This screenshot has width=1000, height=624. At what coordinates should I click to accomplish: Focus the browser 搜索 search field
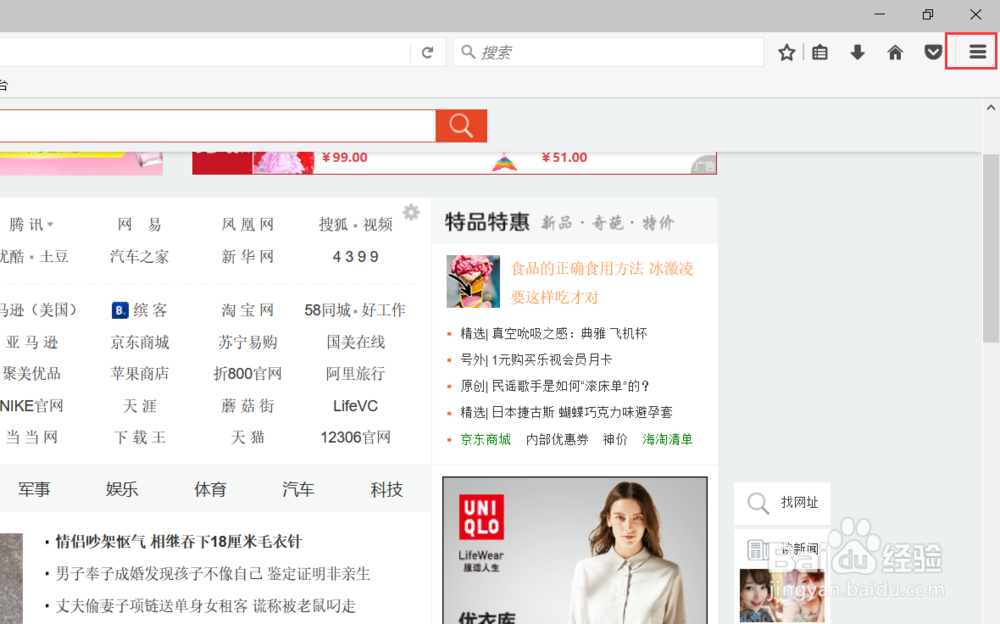[x=608, y=52]
